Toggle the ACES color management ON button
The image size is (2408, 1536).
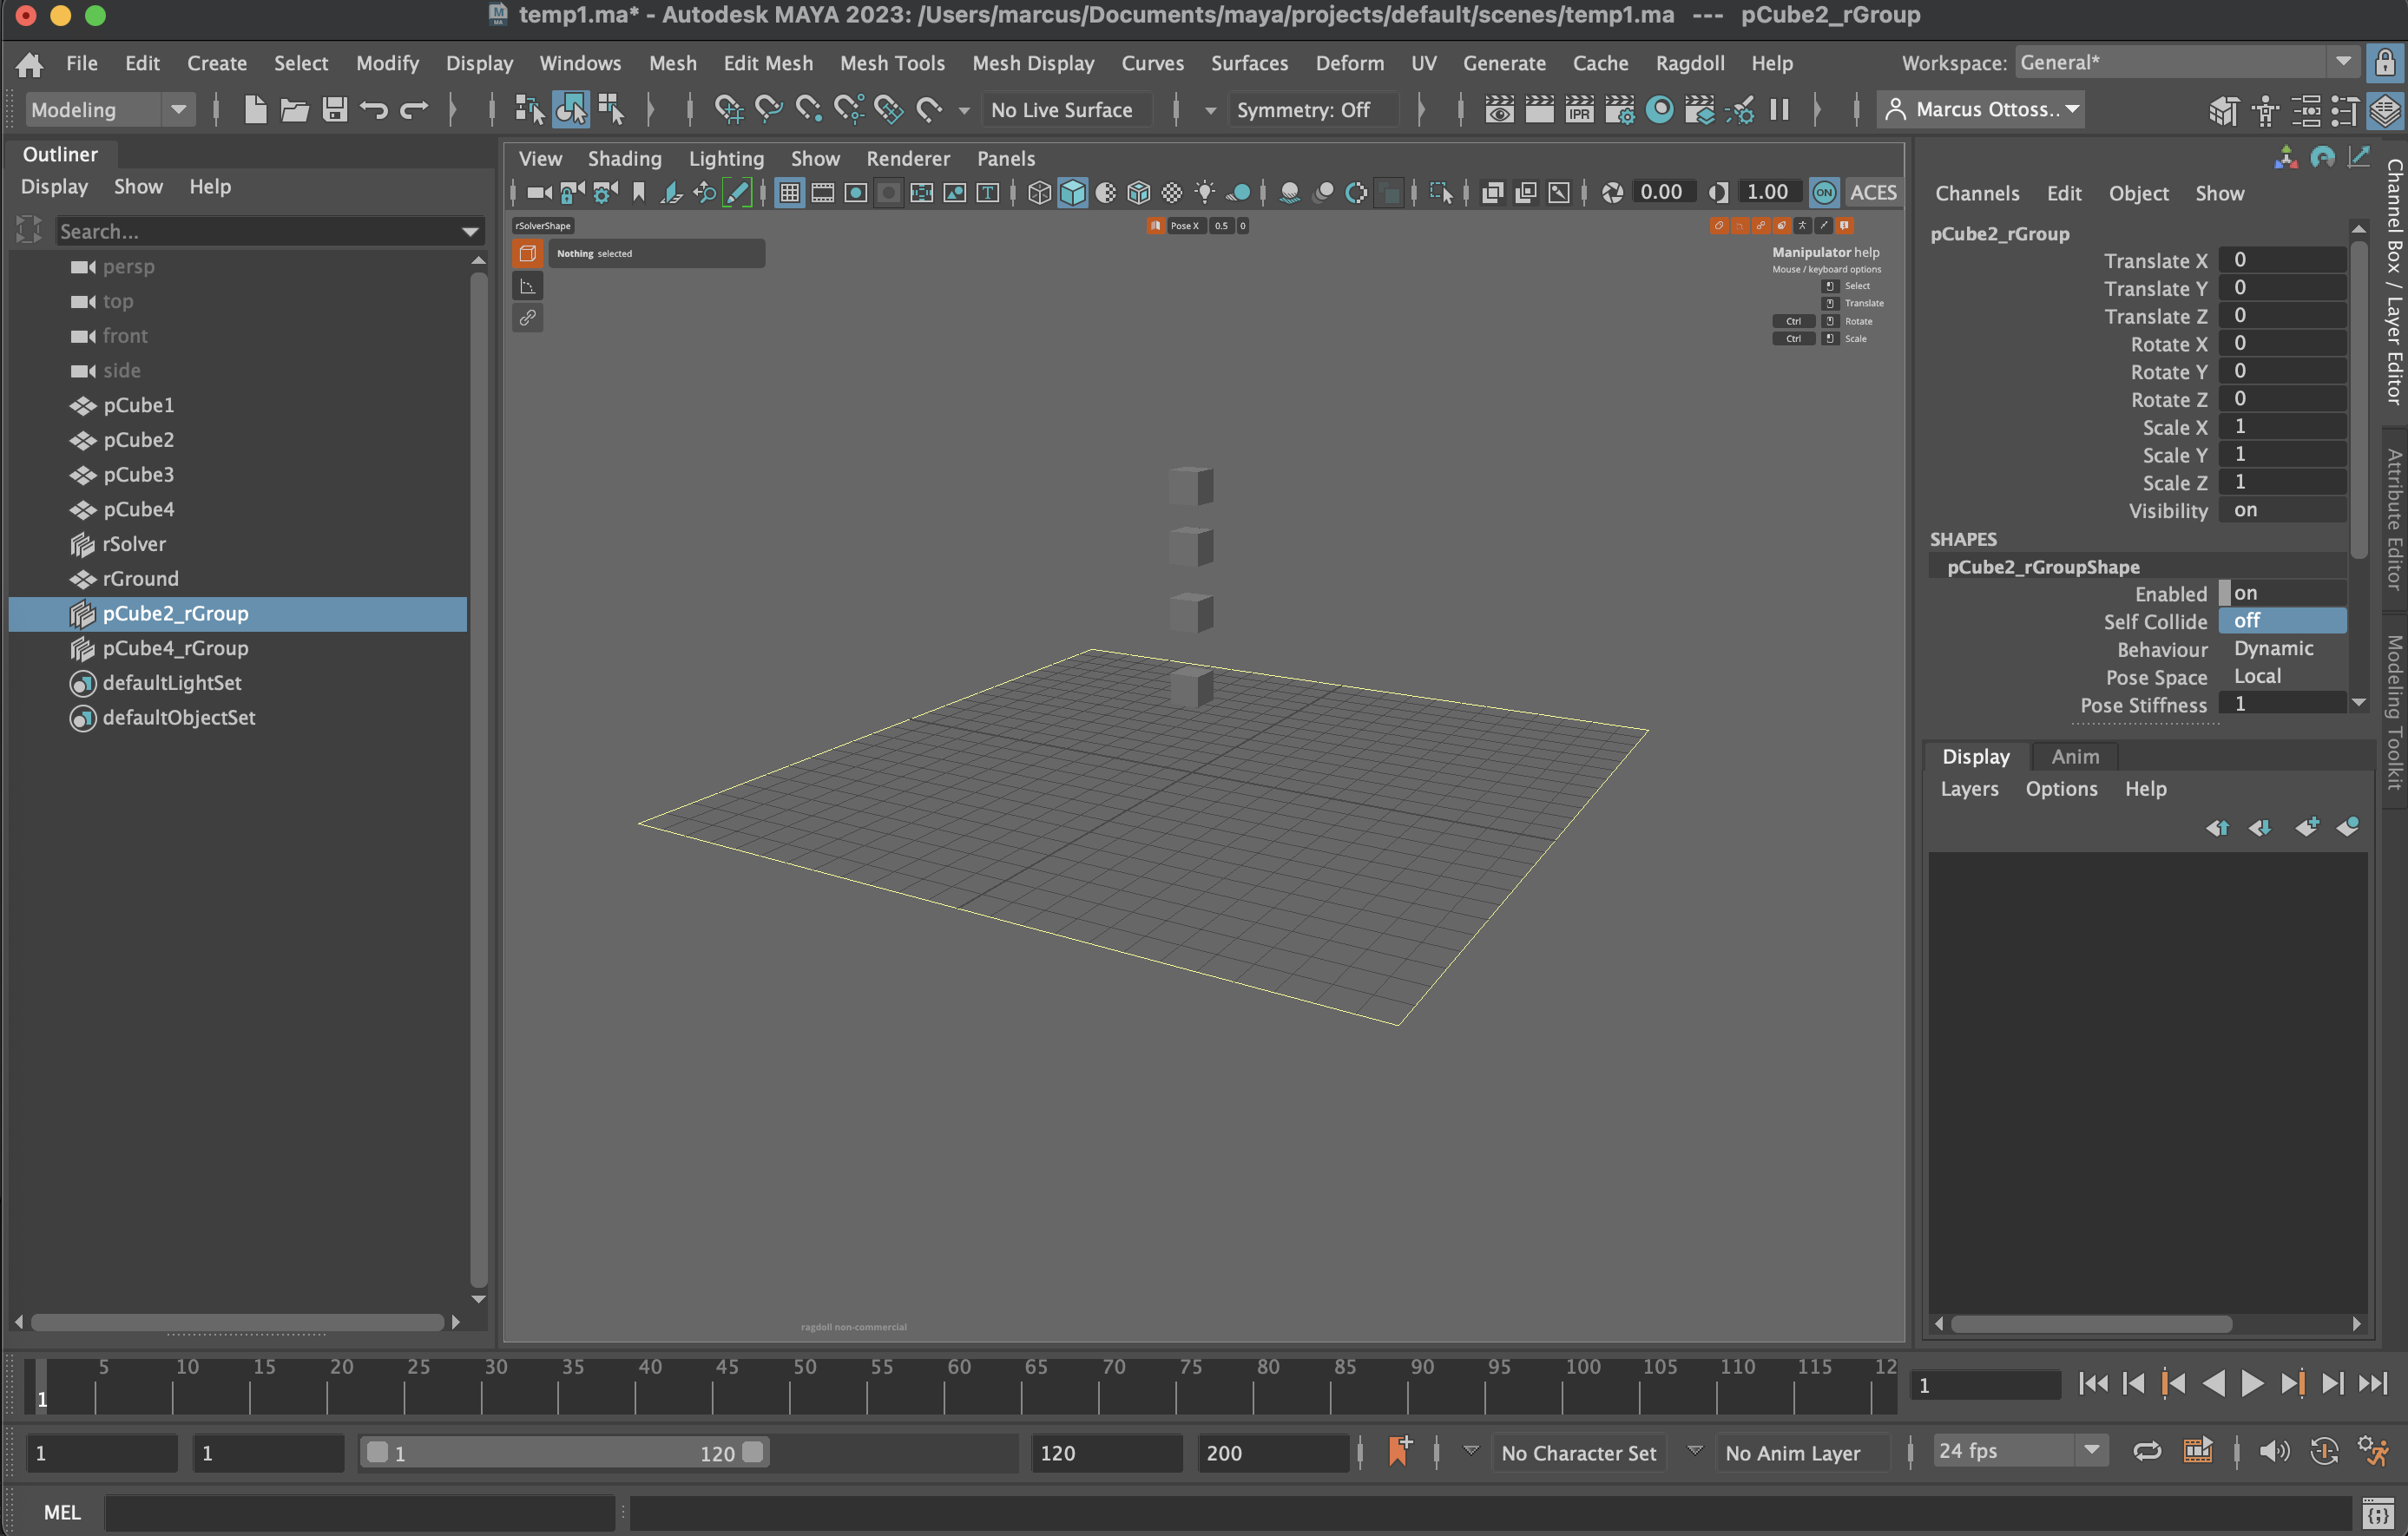coord(1824,192)
